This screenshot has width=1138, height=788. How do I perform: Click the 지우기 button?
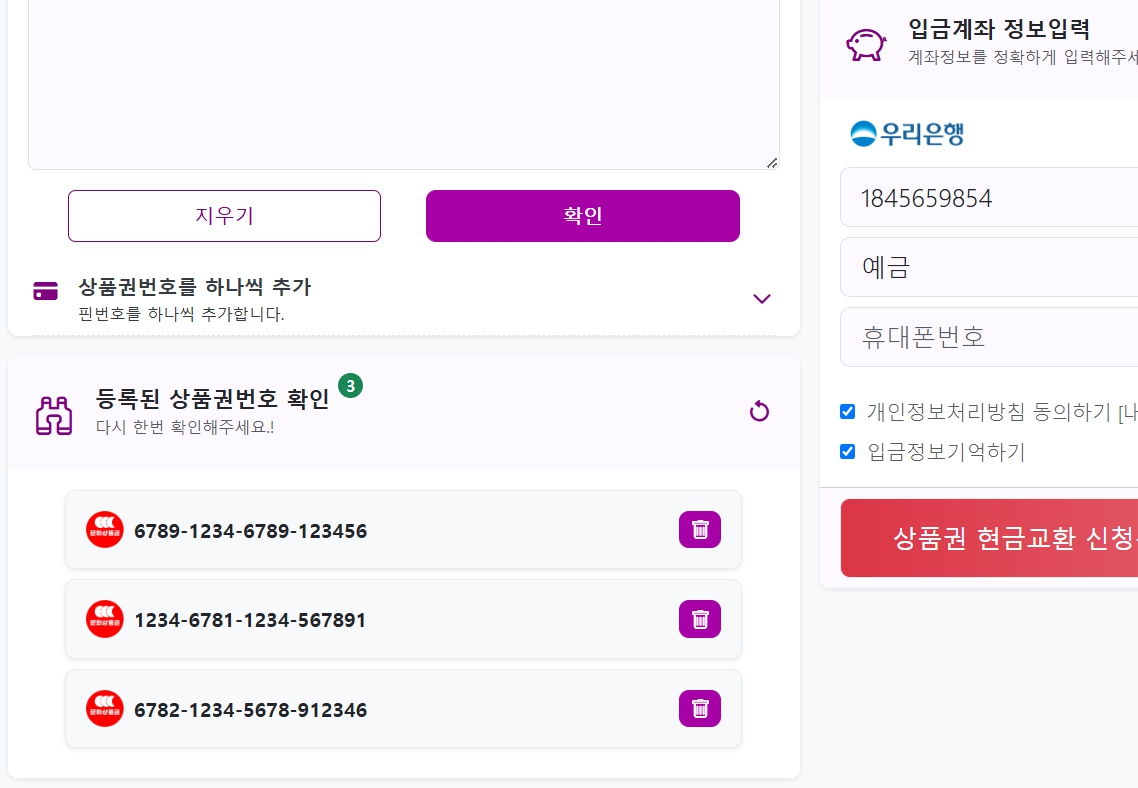pos(224,216)
